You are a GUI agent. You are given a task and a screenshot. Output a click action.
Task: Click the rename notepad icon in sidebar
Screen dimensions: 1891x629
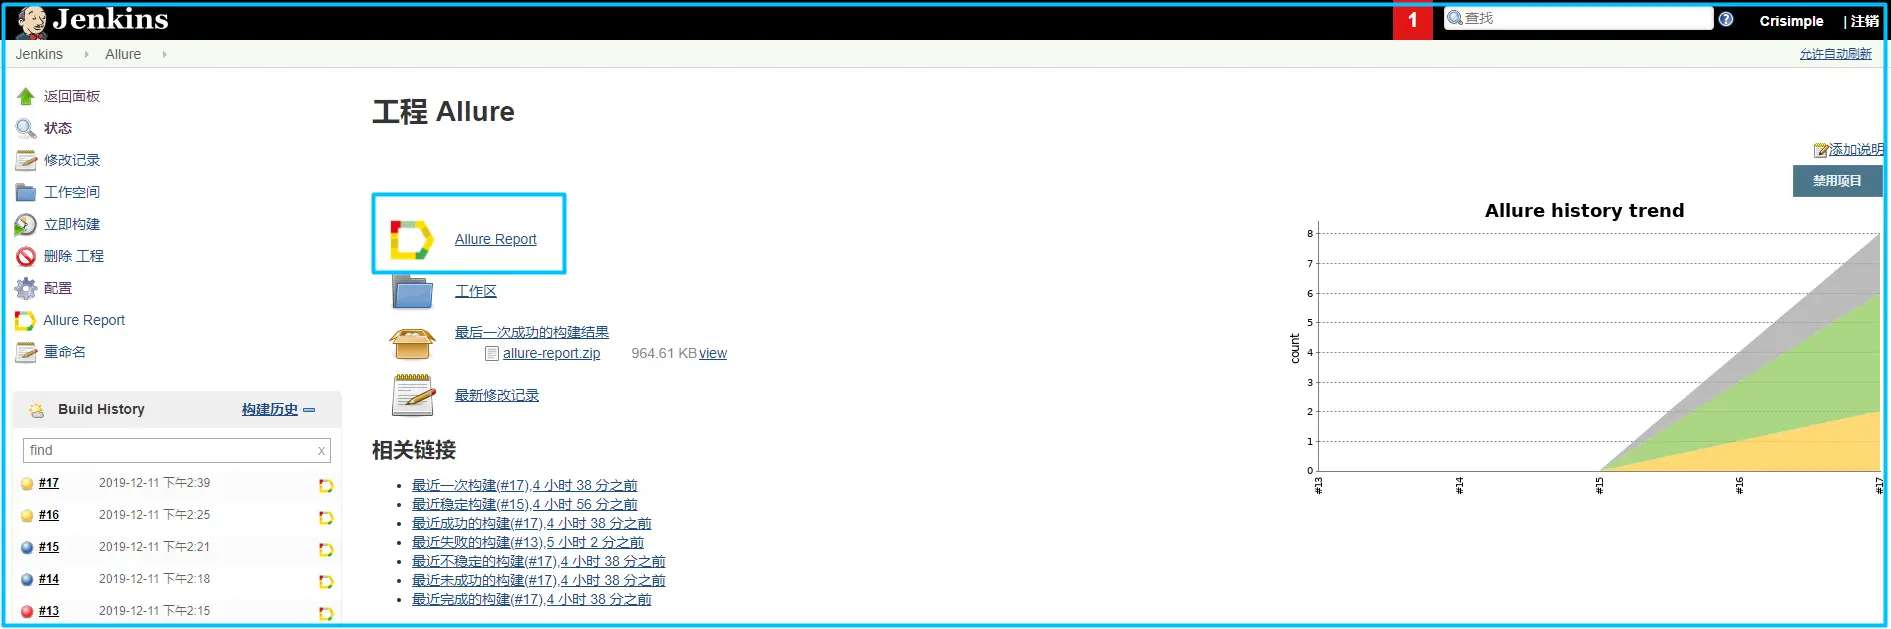(26, 352)
